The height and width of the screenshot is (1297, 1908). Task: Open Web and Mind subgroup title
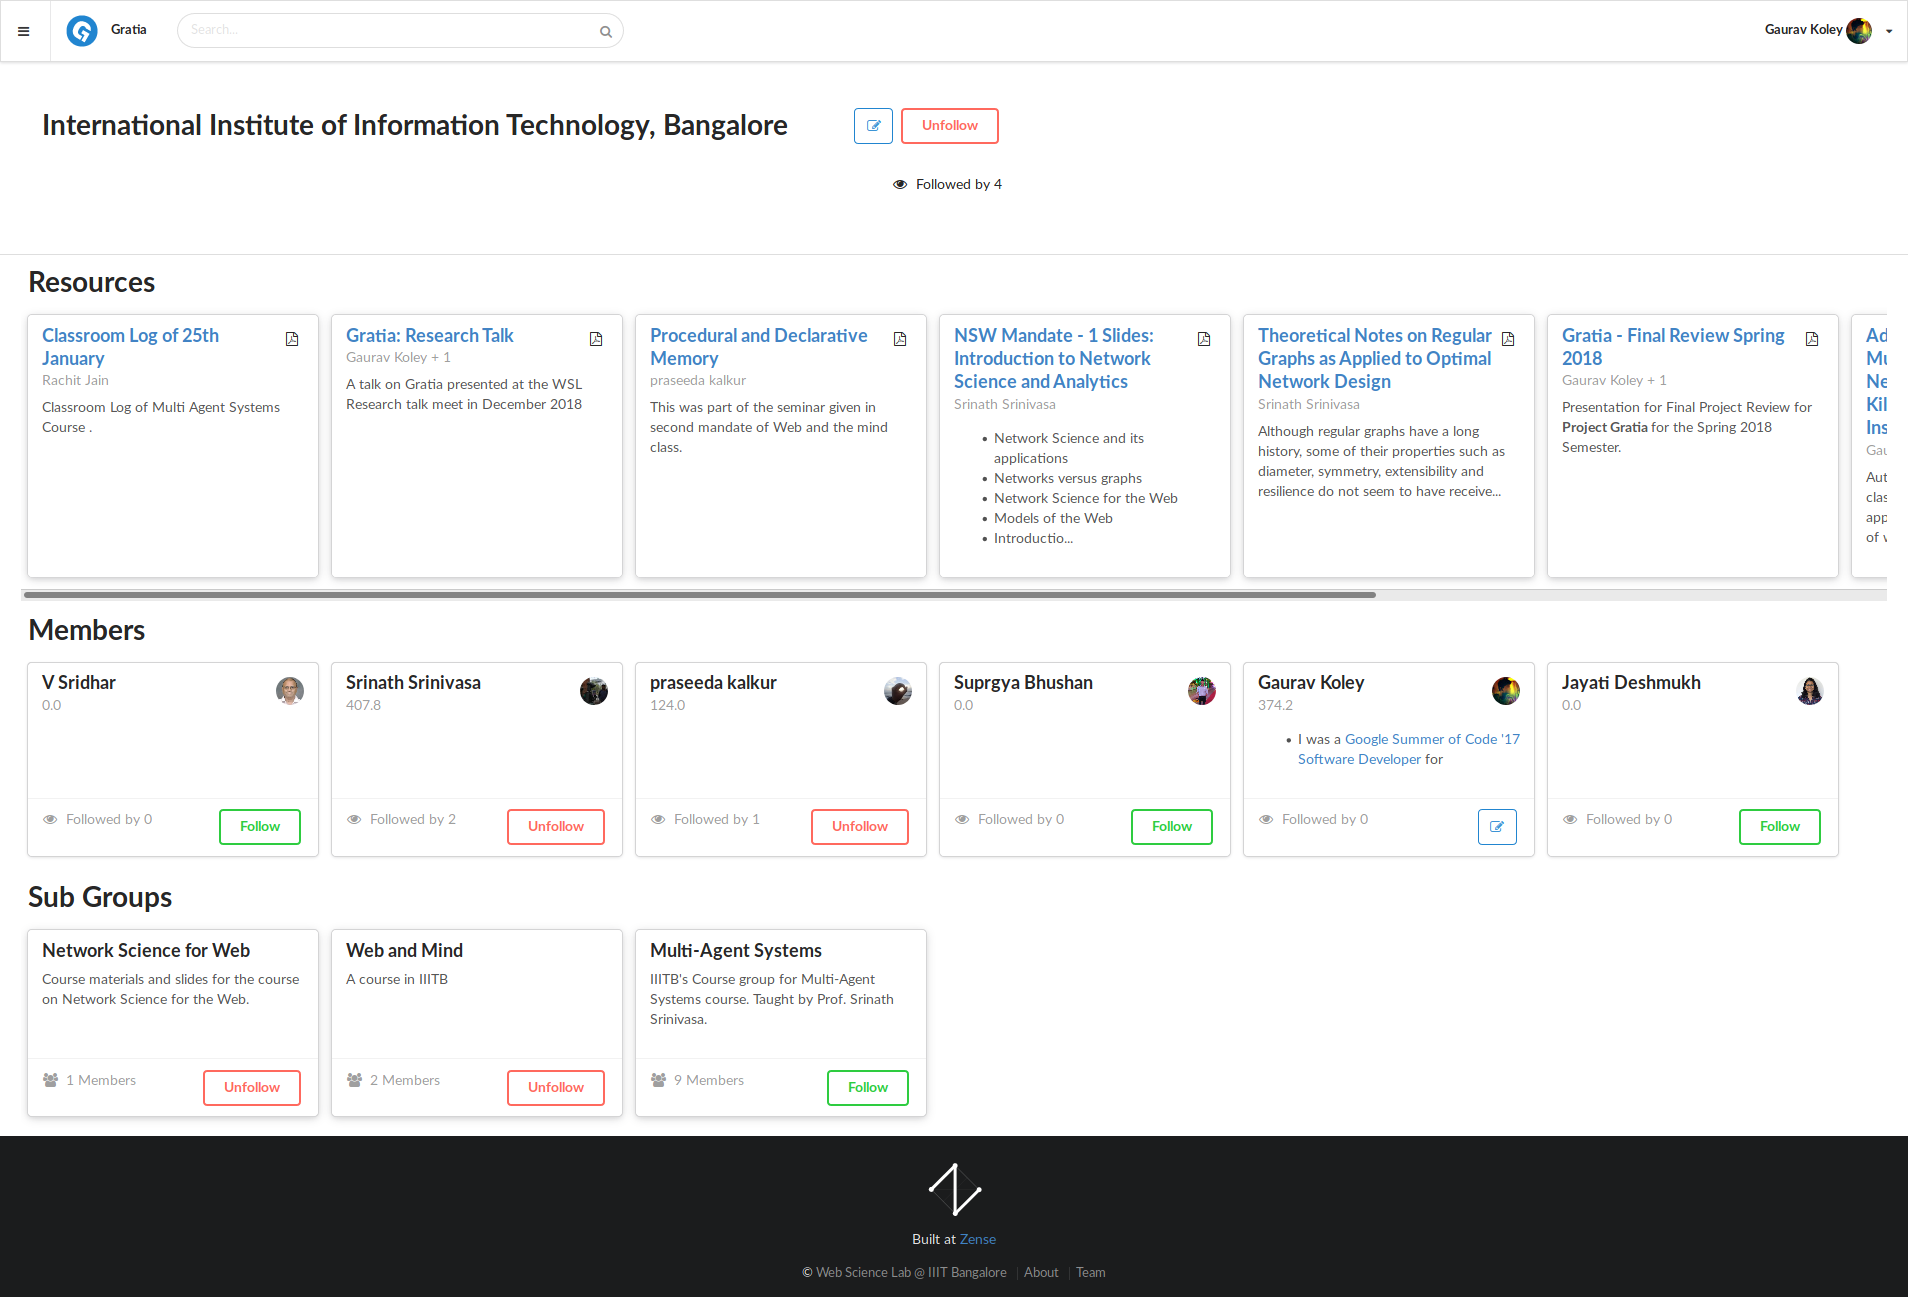(x=404, y=951)
